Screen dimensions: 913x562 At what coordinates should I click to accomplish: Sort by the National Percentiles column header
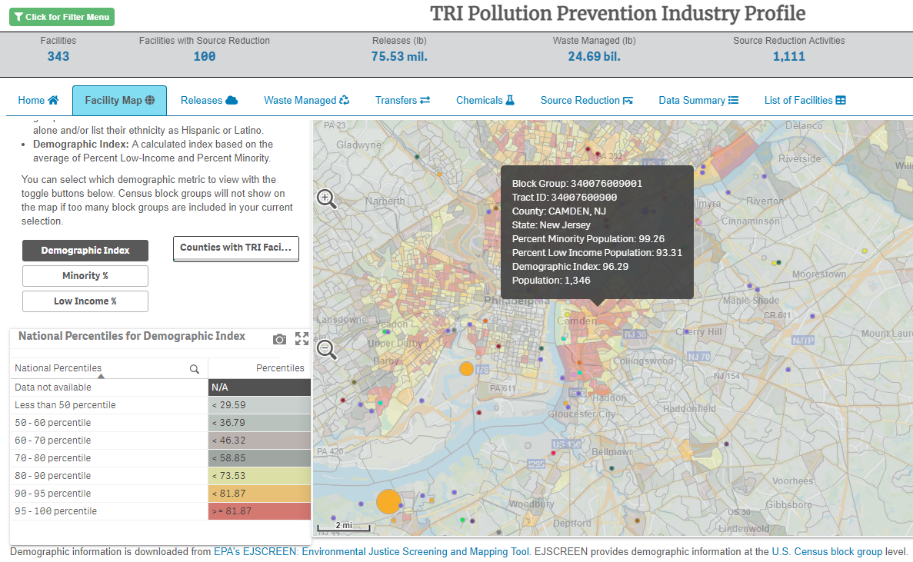click(x=58, y=368)
